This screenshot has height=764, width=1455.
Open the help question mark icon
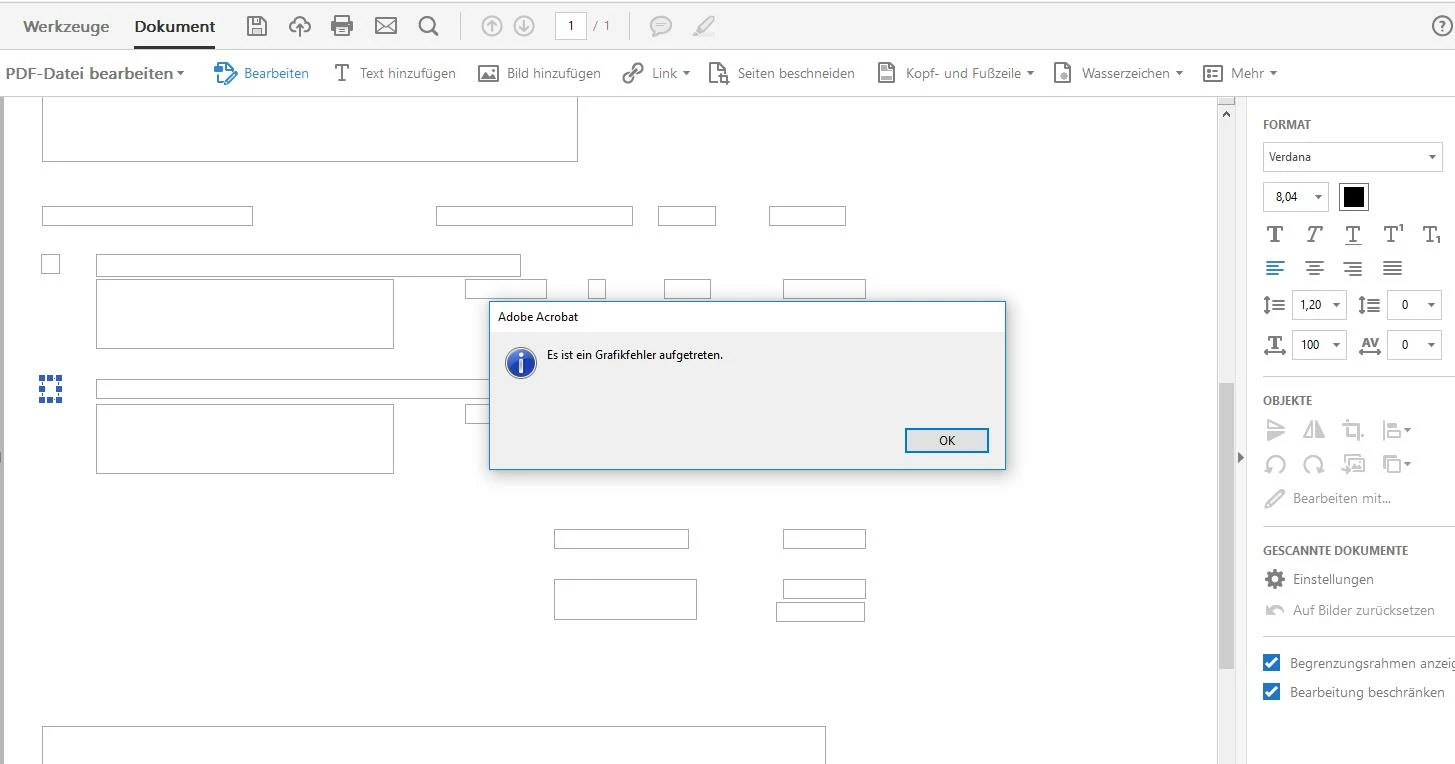tap(1442, 26)
